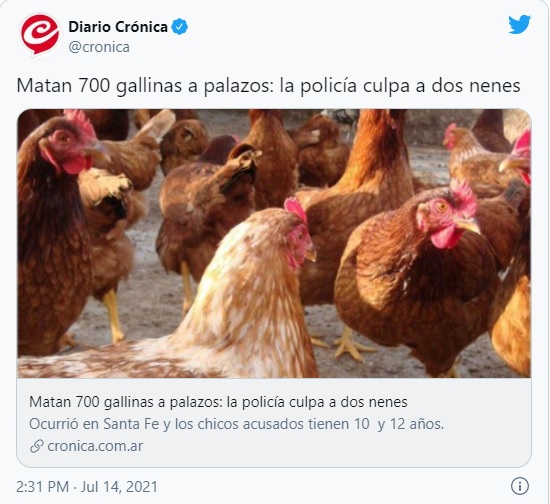The image size is (550, 504).
Task: Click the Santa Fe description line
Action: [236, 424]
